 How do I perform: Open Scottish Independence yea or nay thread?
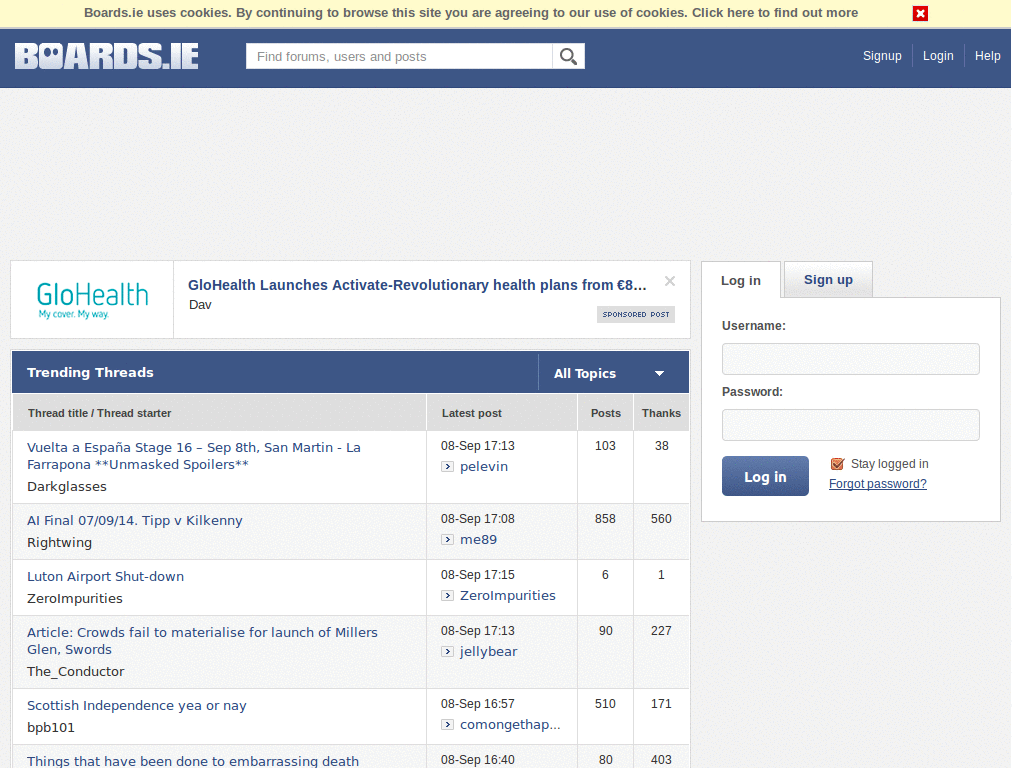[136, 705]
